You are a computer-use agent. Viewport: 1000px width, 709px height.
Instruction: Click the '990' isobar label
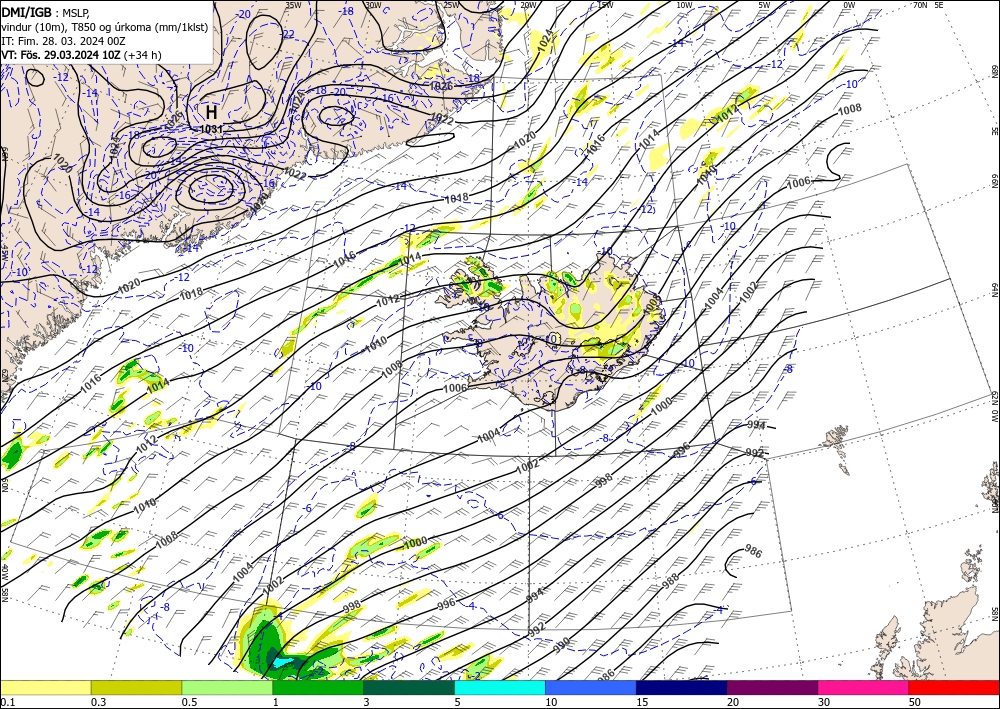click(x=562, y=645)
